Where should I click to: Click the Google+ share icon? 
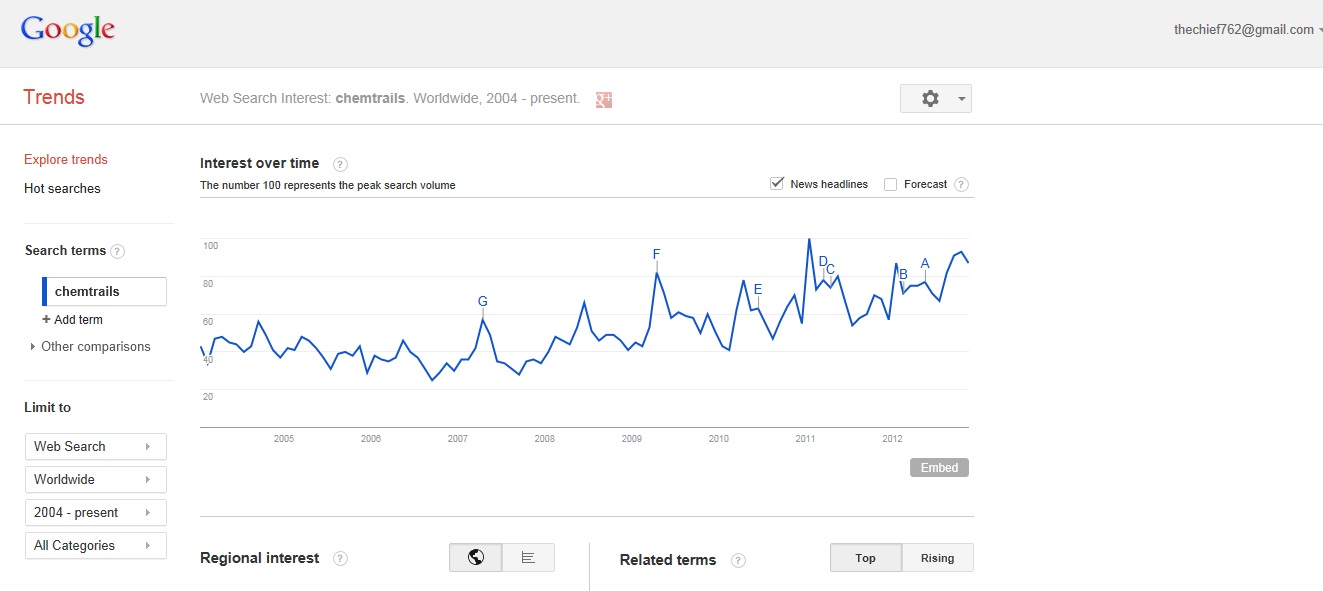[x=603, y=99]
